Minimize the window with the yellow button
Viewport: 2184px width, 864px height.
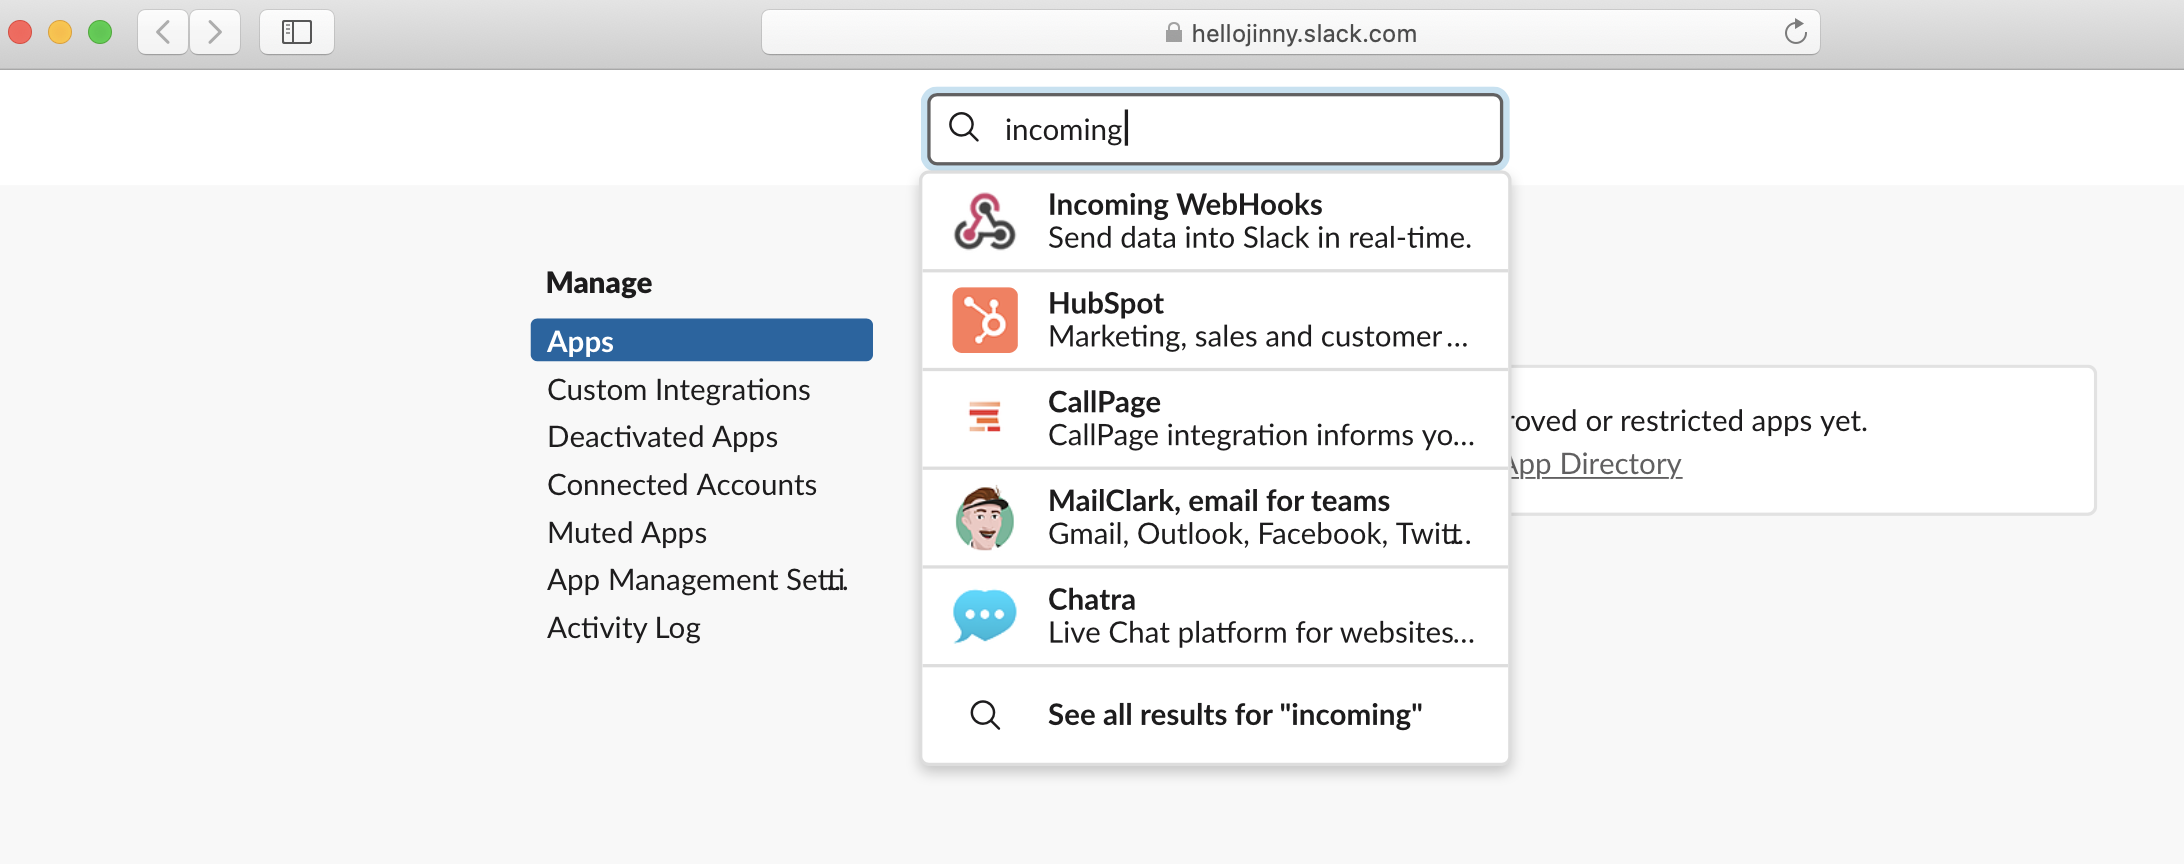click(60, 32)
